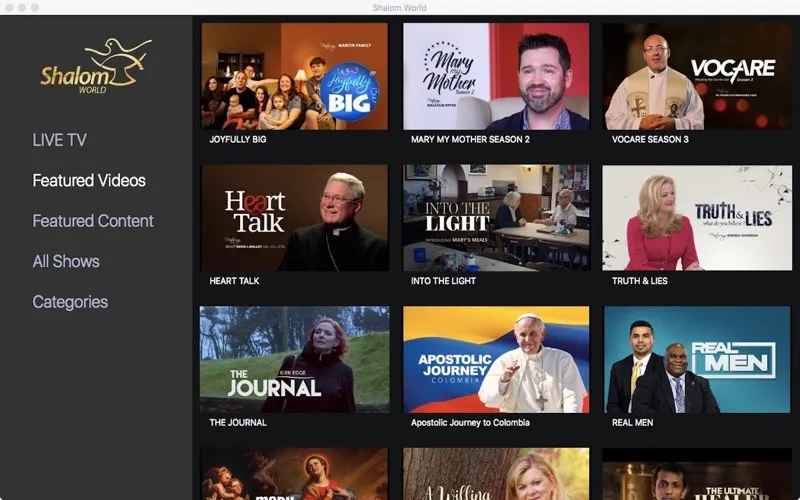
Task: Click the minimize window button
Action: 22,8
